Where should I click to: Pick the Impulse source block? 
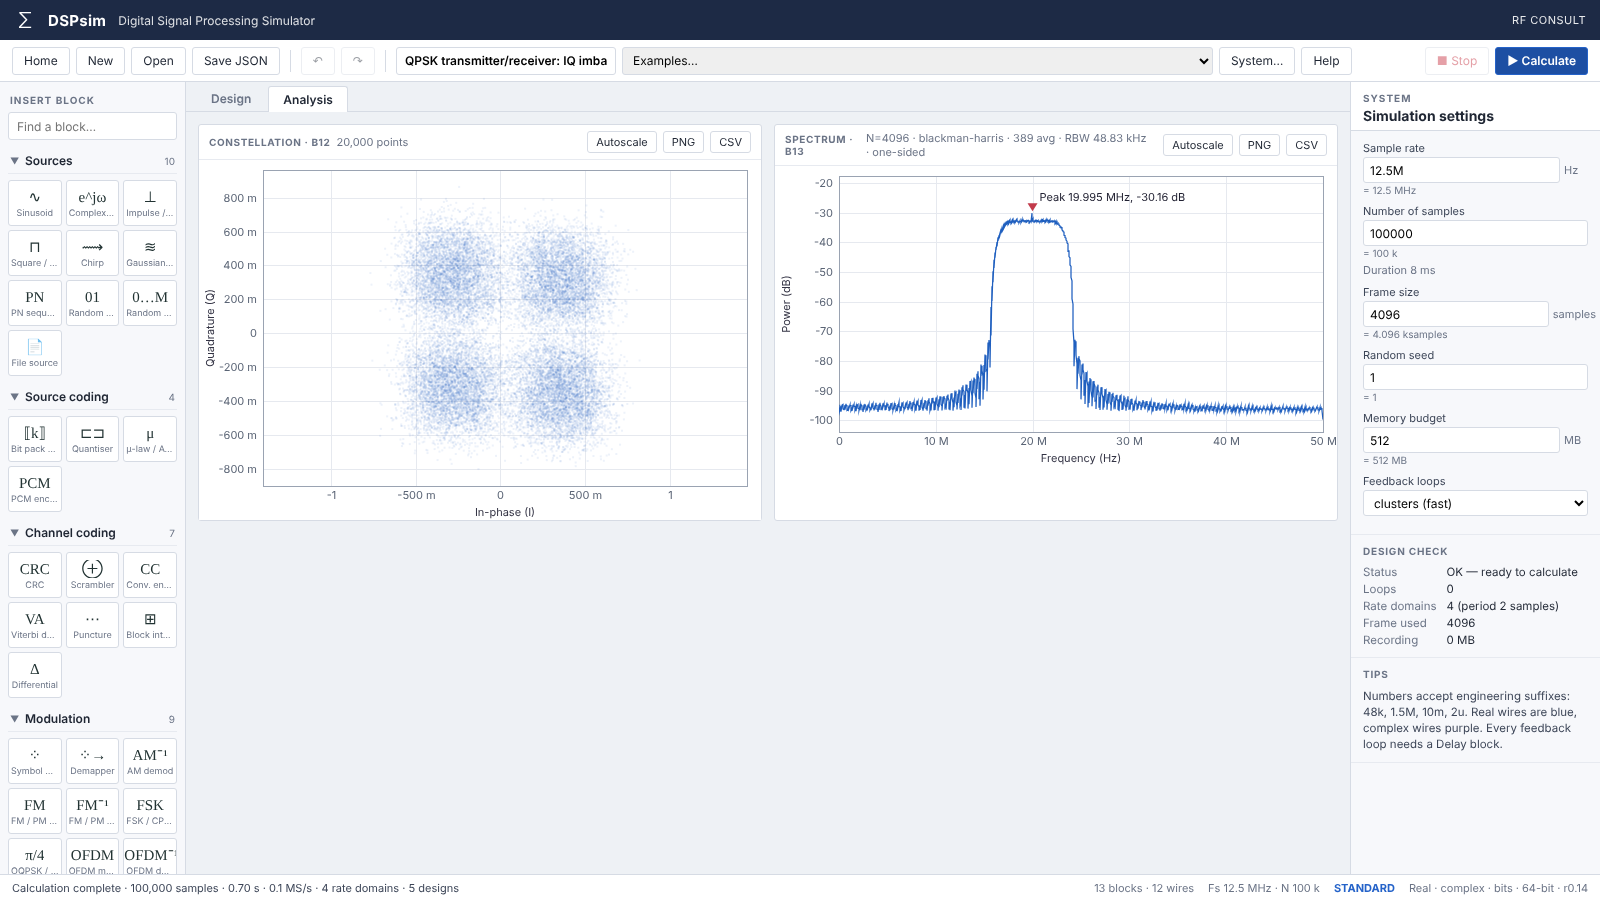pos(150,203)
